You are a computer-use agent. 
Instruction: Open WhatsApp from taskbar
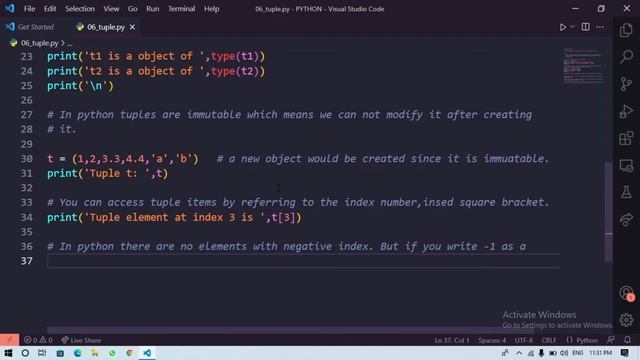click(112, 353)
